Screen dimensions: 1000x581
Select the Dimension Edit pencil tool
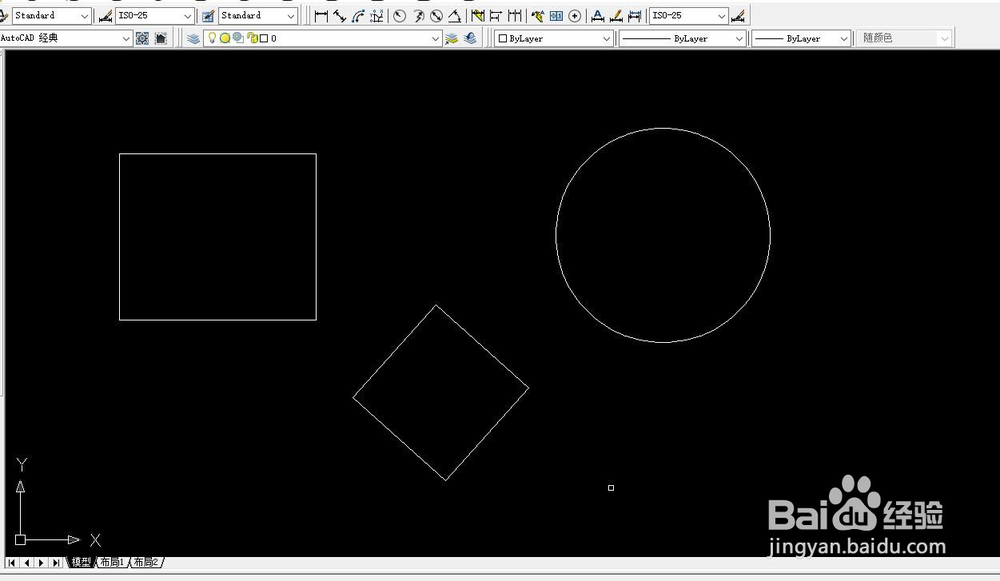tap(616, 16)
